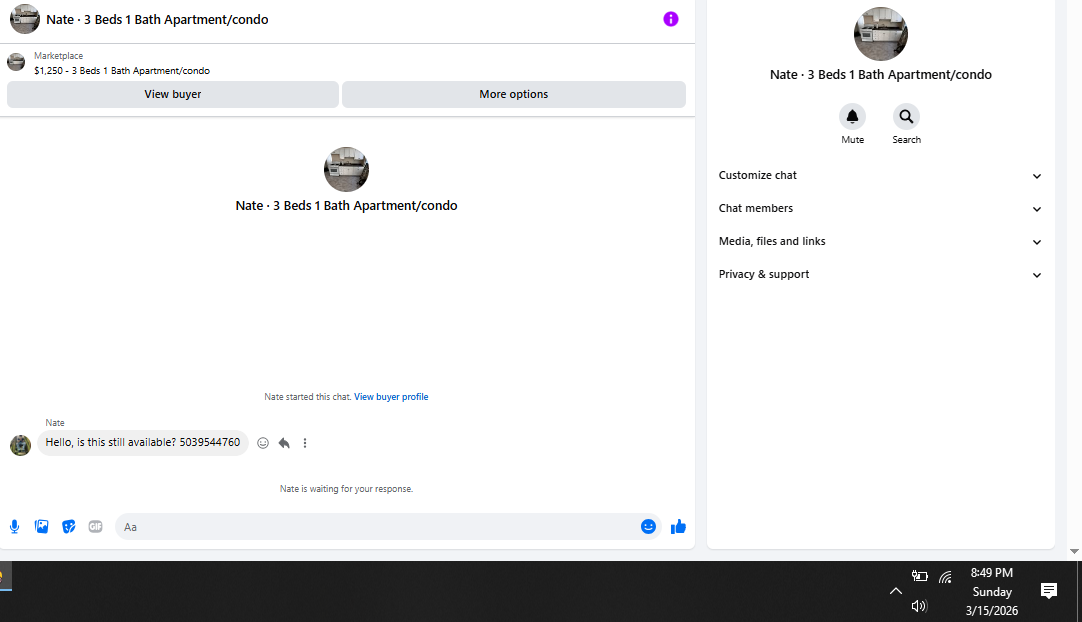The width and height of the screenshot is (1082, 622).
Task: Search in conversation using magnifier icon
Action: 906,117
